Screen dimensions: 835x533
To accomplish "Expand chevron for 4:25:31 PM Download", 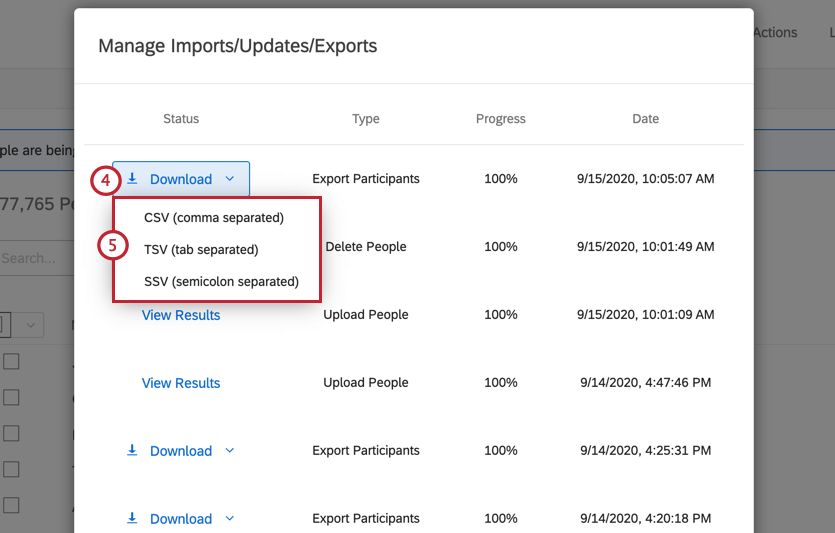I will click(230, 451).
